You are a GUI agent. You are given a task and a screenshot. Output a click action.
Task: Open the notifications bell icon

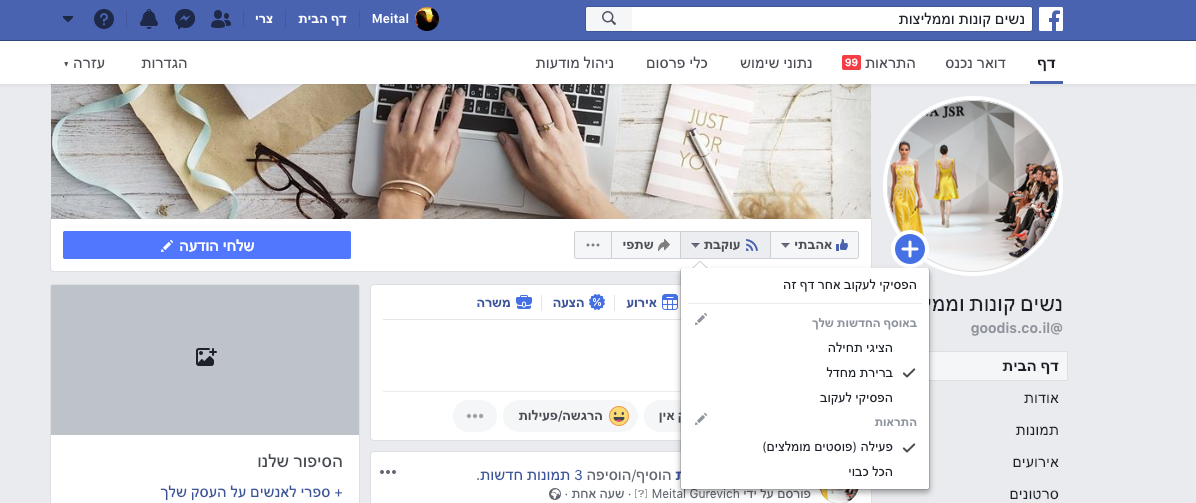click(149, 19)
